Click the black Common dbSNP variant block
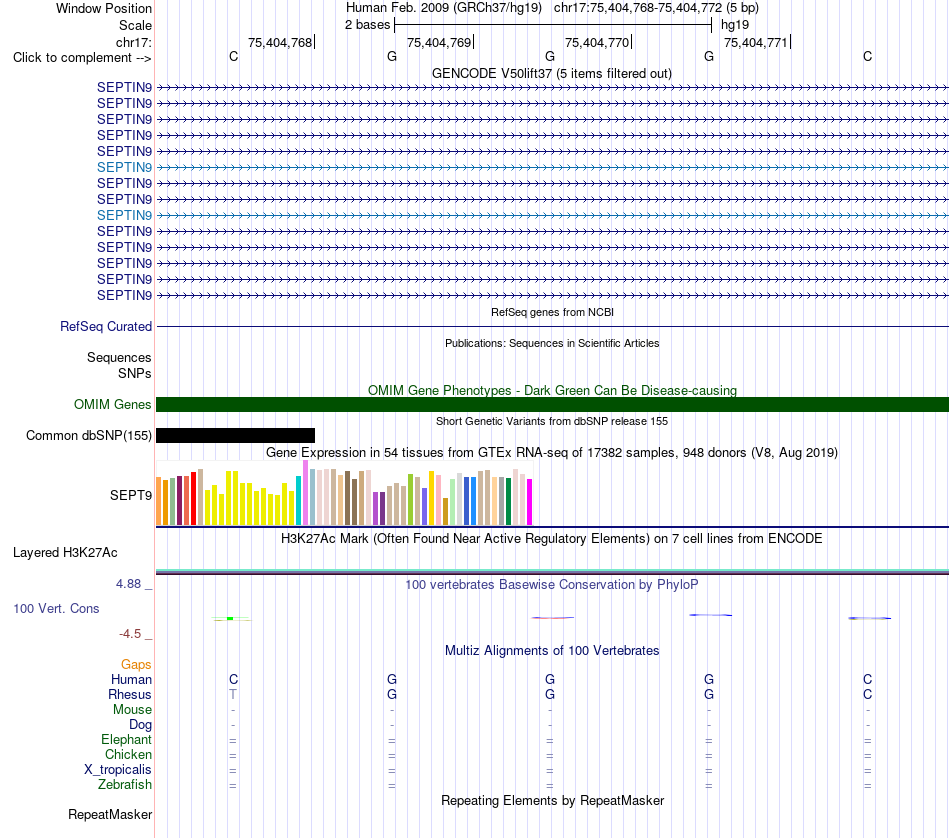This screenshot has height=838, width=950. (235, 436)
